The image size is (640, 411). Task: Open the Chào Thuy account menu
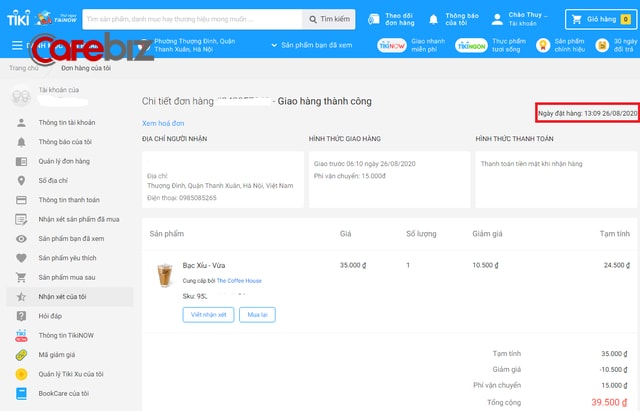(x=519, y=19)
